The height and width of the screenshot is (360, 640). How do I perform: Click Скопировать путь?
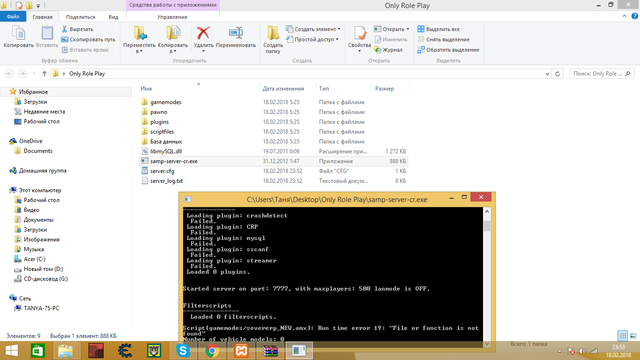[x=88, y=40]
